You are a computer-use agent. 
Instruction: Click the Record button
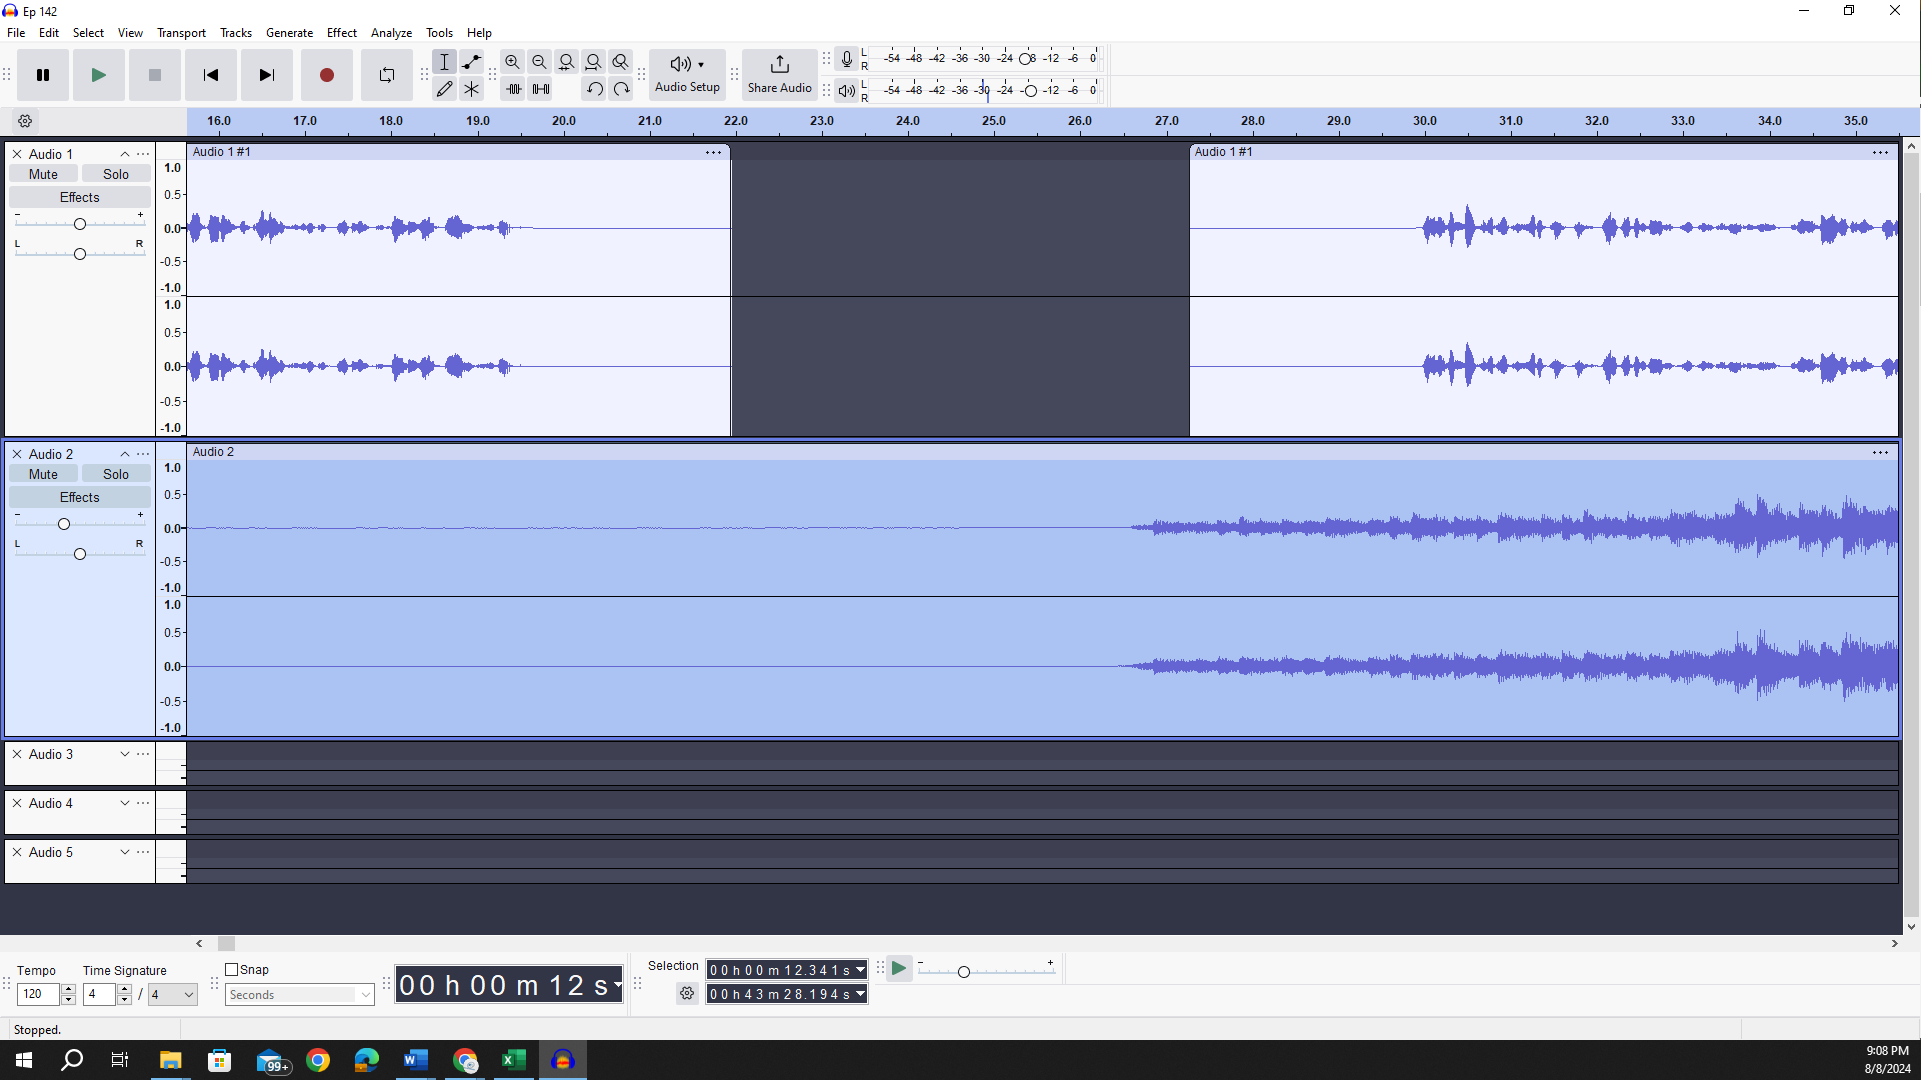326,74
